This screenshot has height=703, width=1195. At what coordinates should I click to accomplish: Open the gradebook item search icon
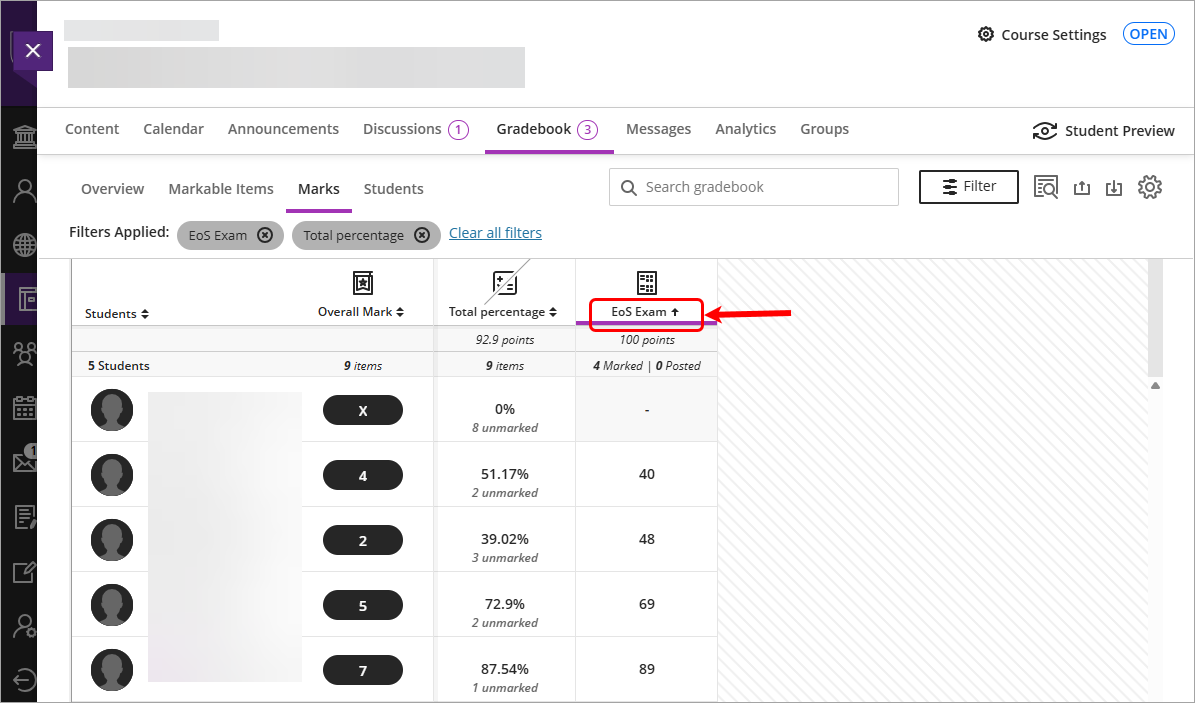tap(1046, 187)
